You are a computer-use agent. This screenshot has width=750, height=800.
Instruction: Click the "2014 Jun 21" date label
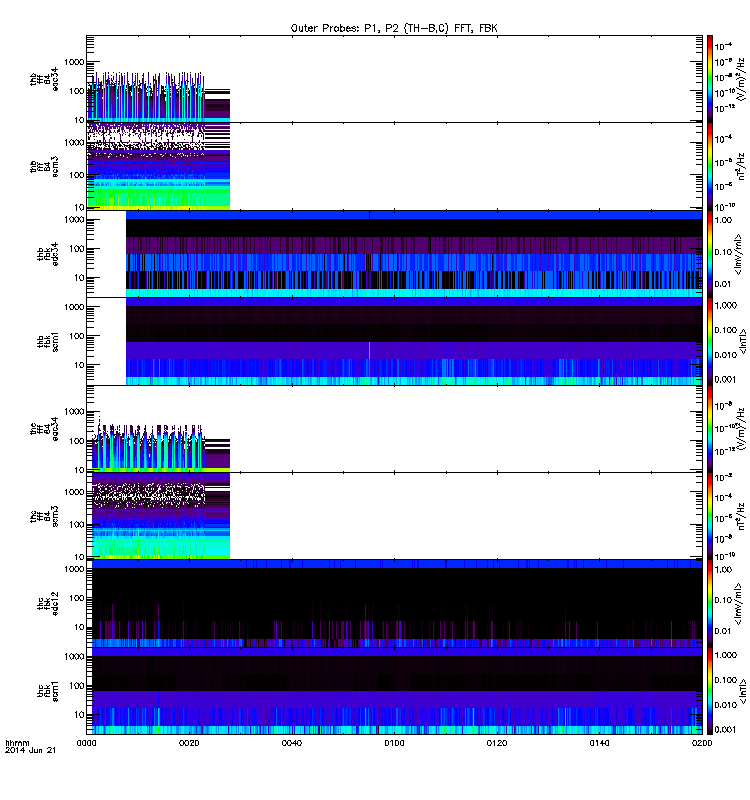31,750
